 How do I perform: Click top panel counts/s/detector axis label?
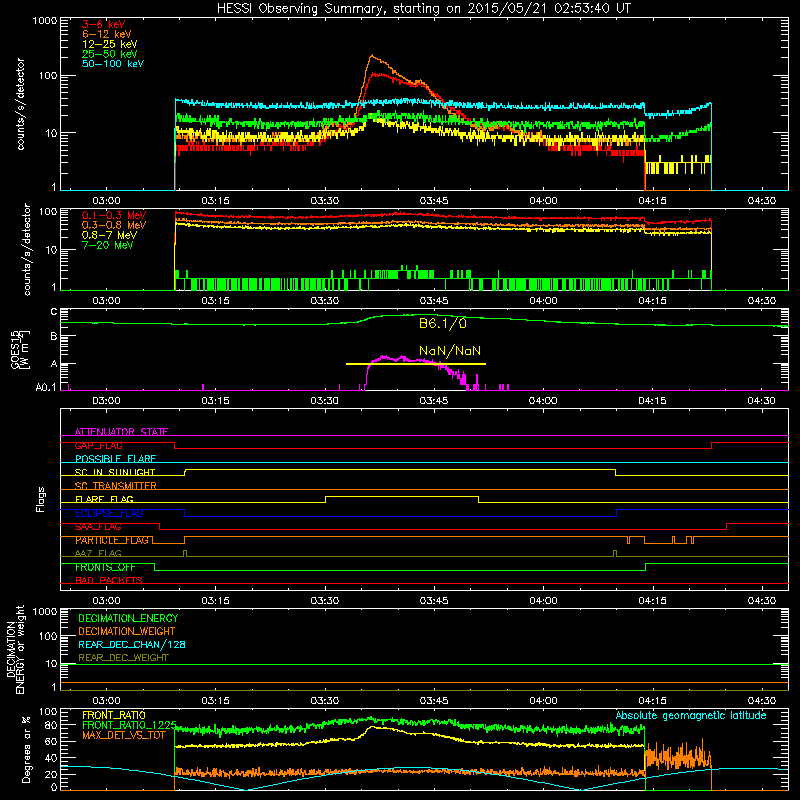pos(20,104)
